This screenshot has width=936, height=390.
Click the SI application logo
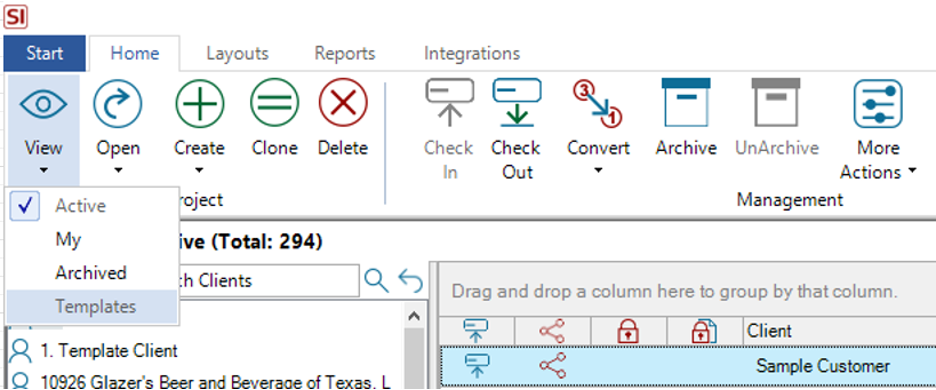click(16, 16)
